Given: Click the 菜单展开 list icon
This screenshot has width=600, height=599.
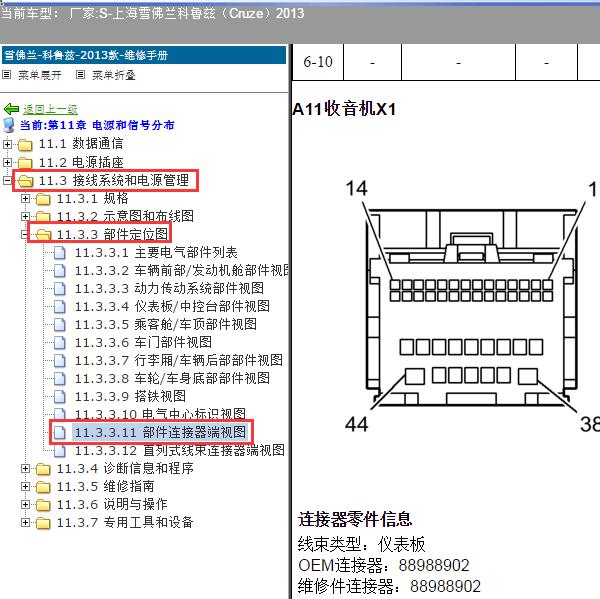Looking at the screenshot, I should (x=6, y=75).
